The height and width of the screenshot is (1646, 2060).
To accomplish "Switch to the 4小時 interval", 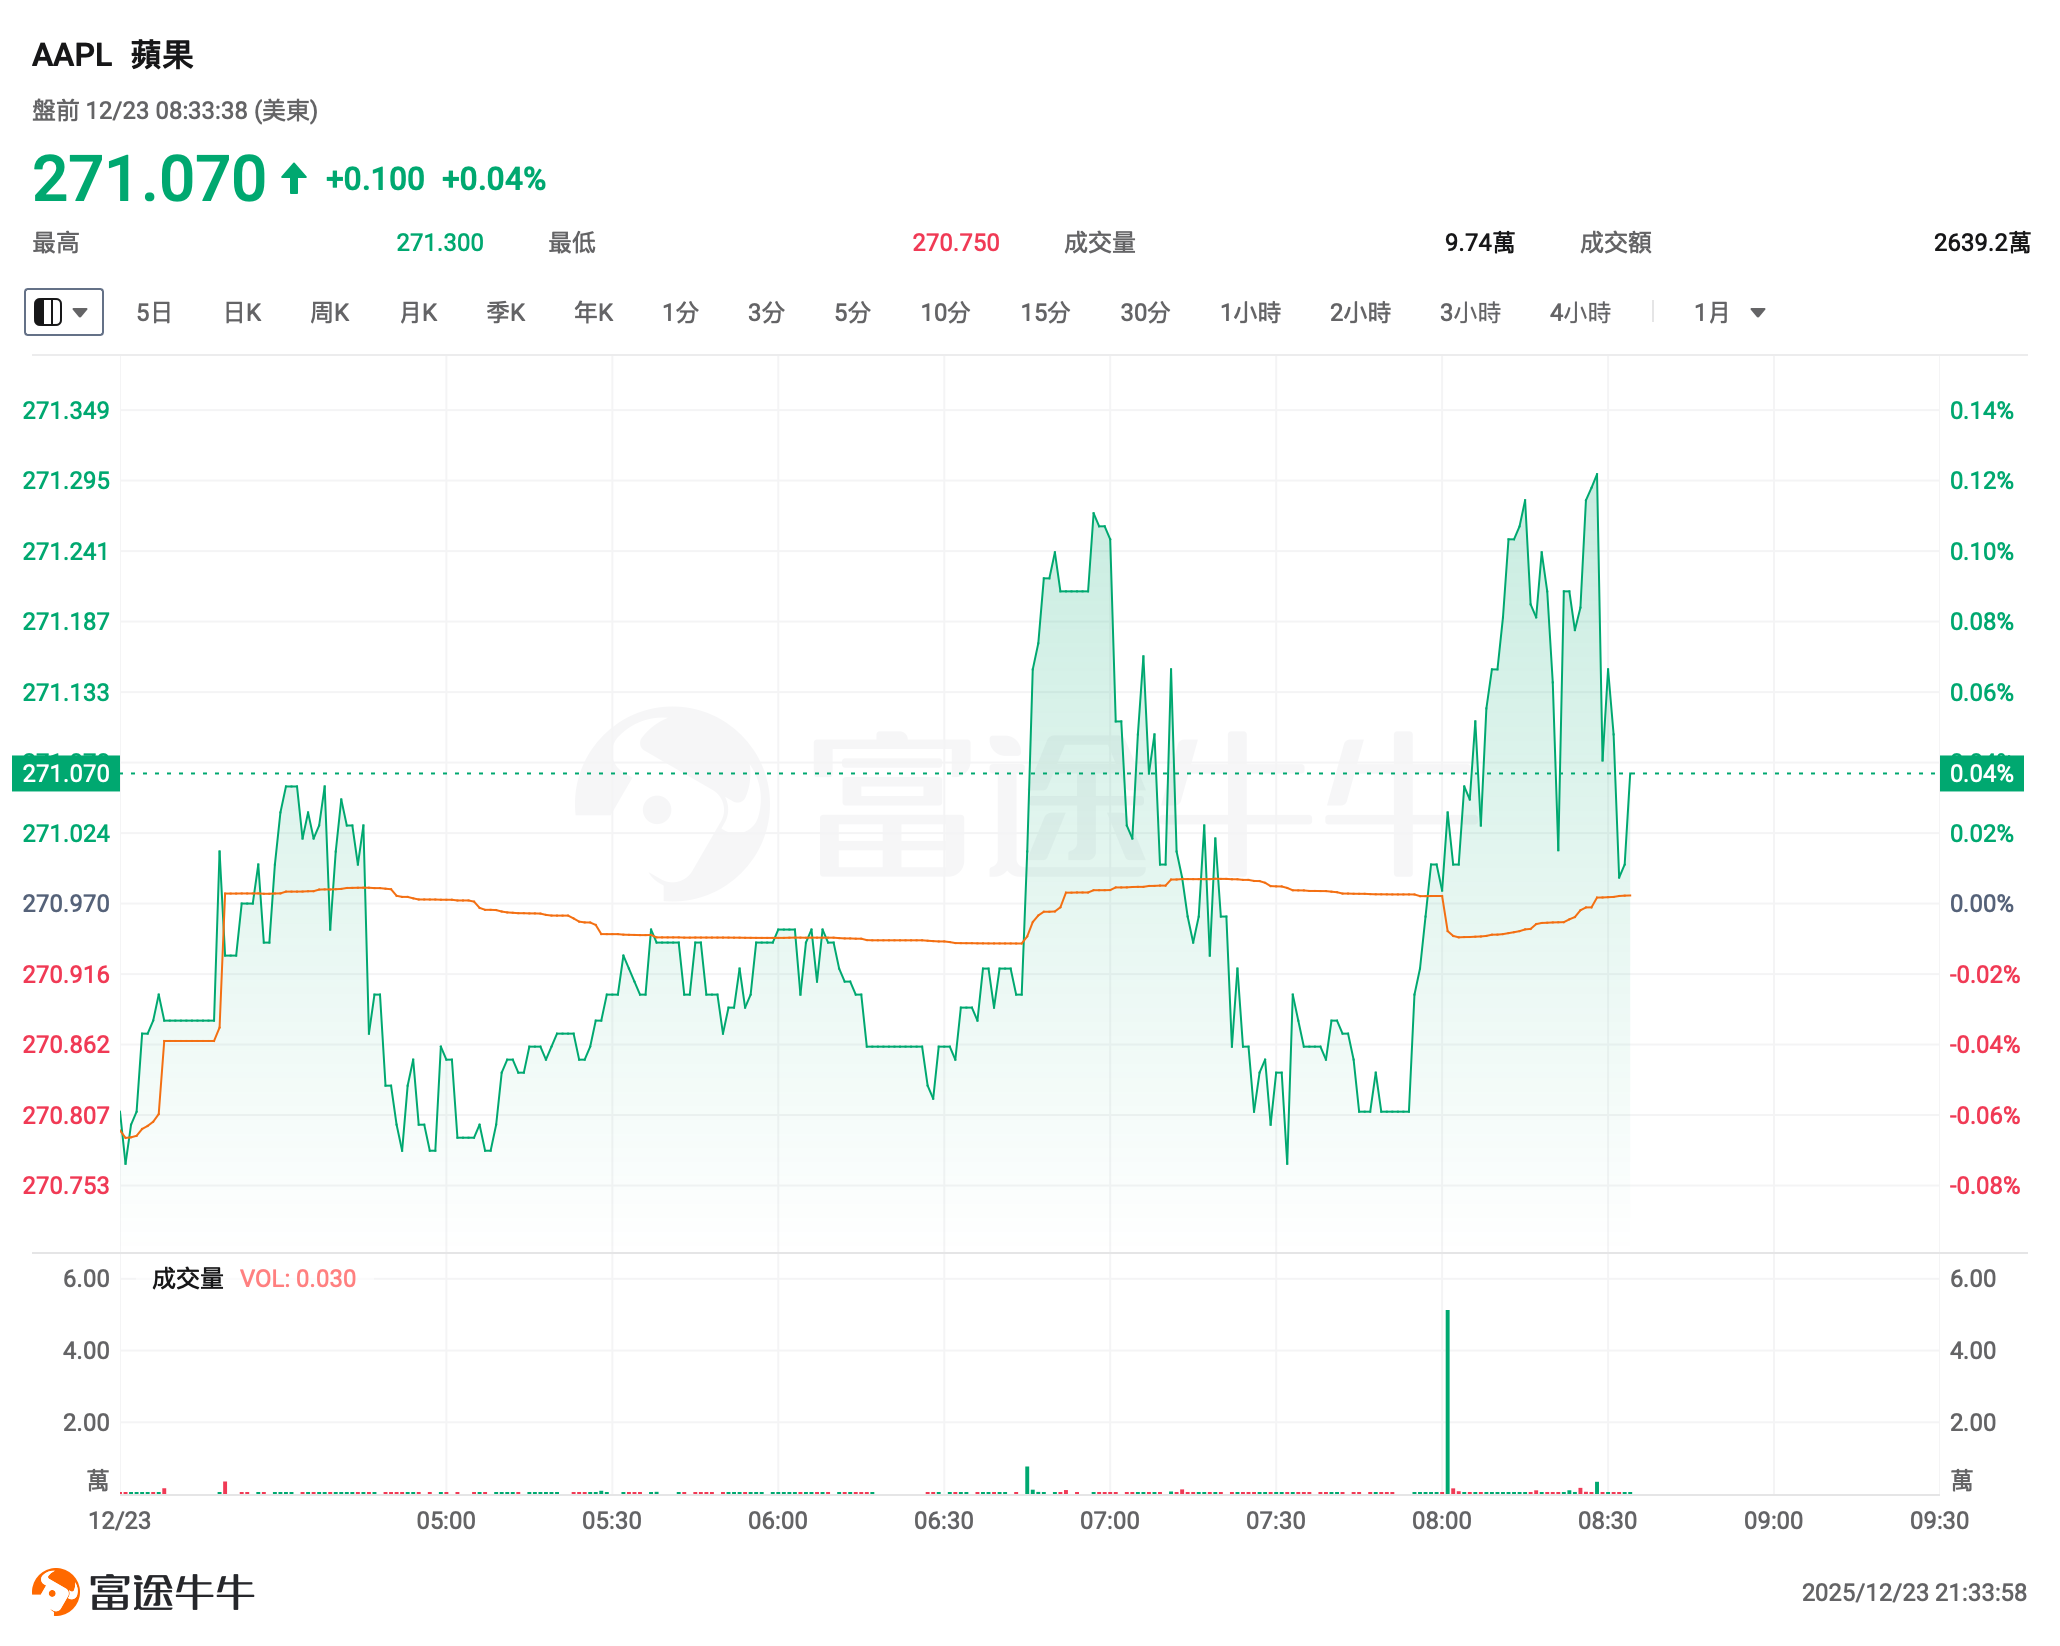I will coord(1580,313).
